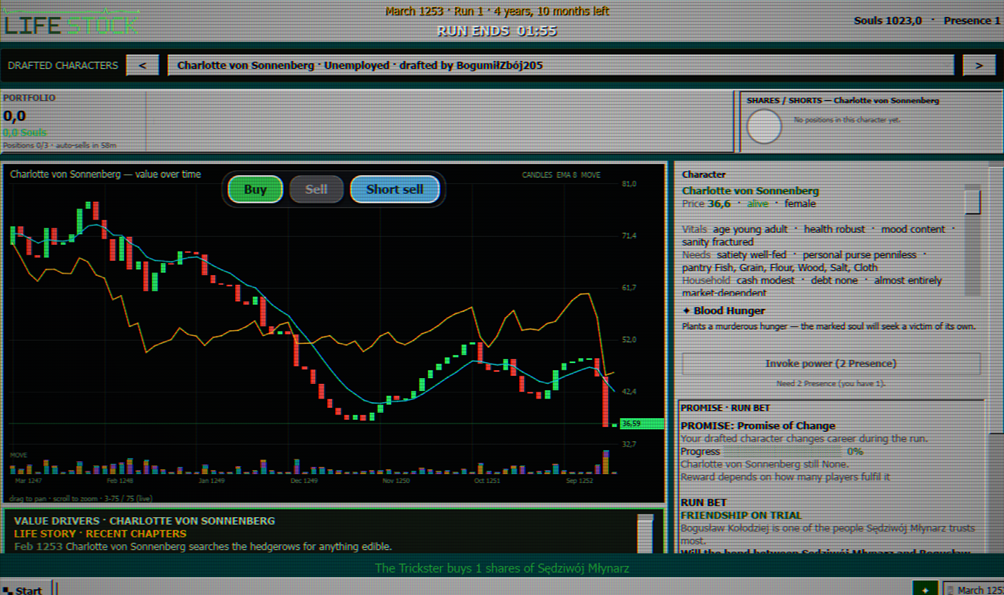Click the blue Short sell button

click(x=394, y=189)
